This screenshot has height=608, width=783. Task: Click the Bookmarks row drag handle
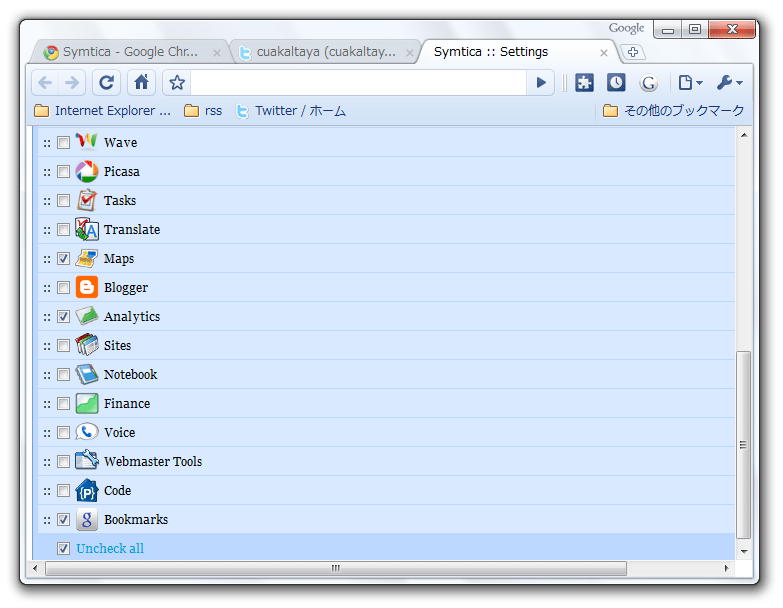(x=47, y=520)
